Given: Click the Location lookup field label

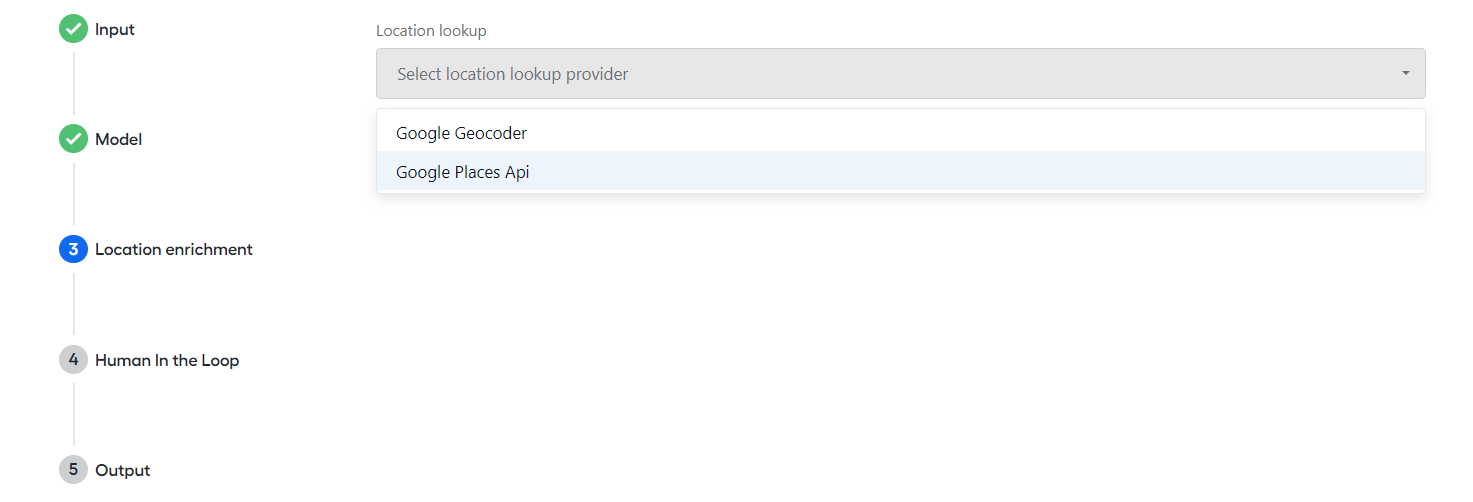Looking at the screenshot, I should tap(431, 30).
